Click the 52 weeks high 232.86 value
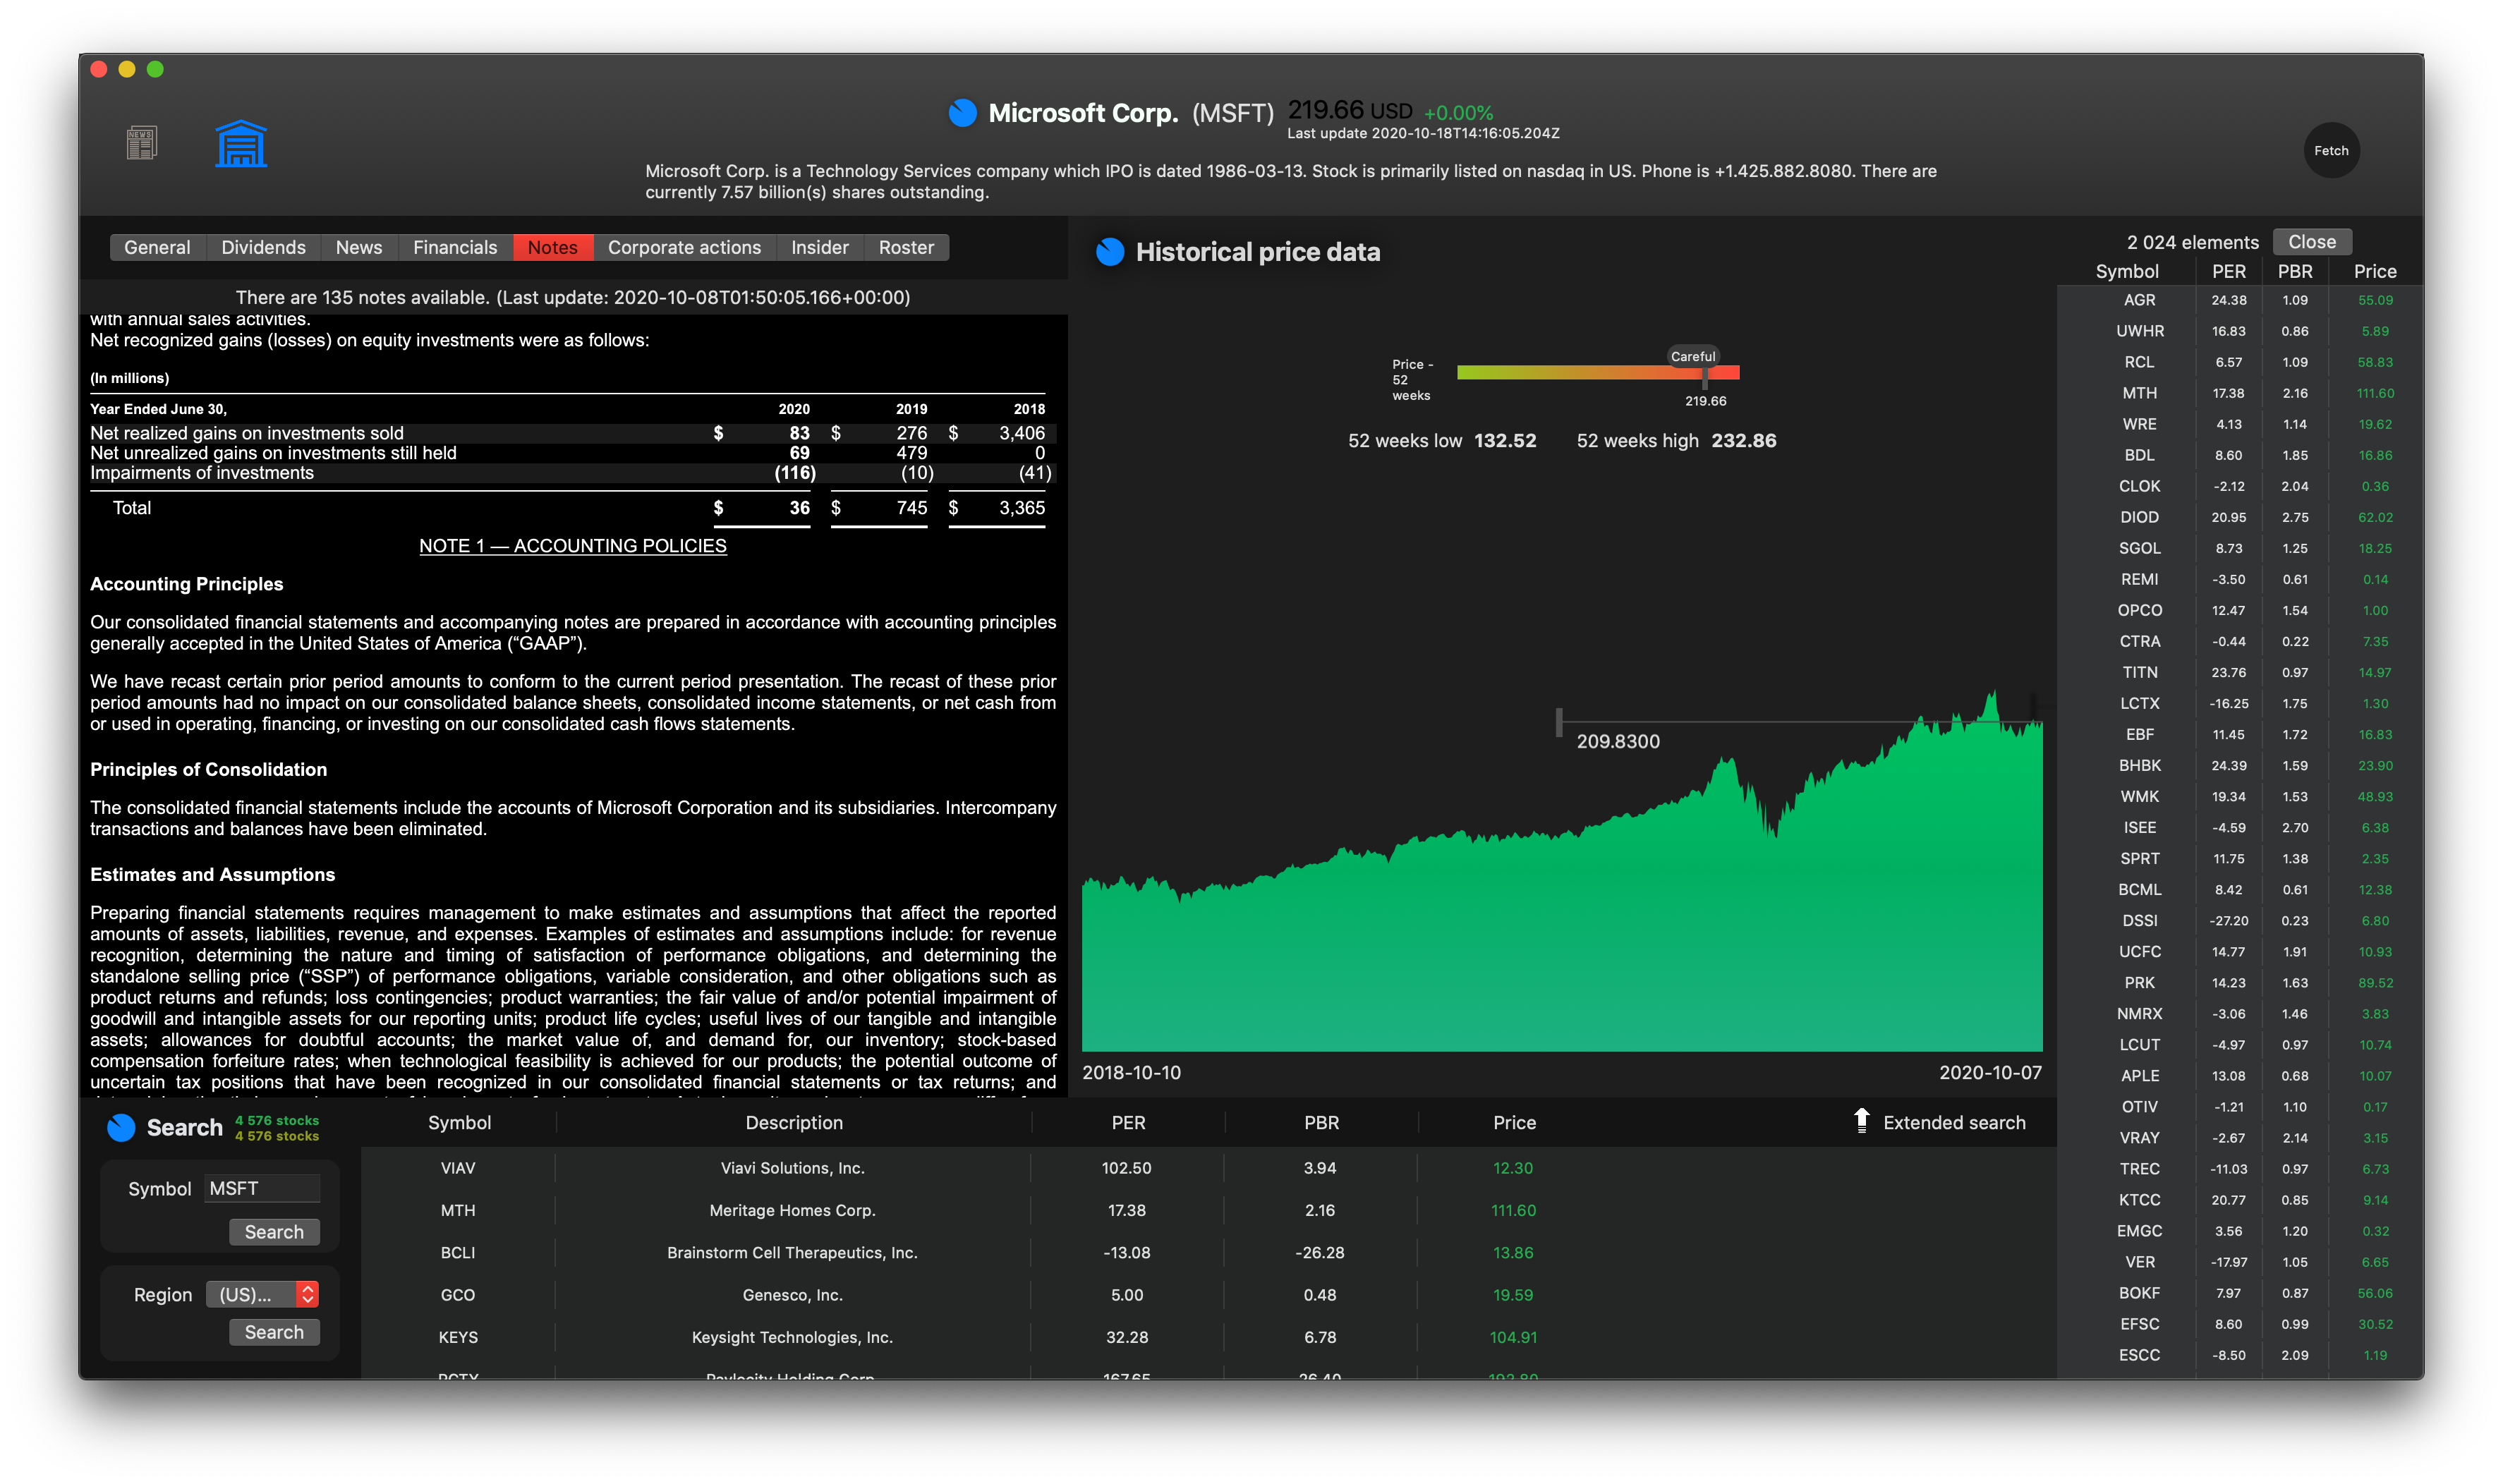This screenshot has width=2503, height=1484. [1743, 441]
